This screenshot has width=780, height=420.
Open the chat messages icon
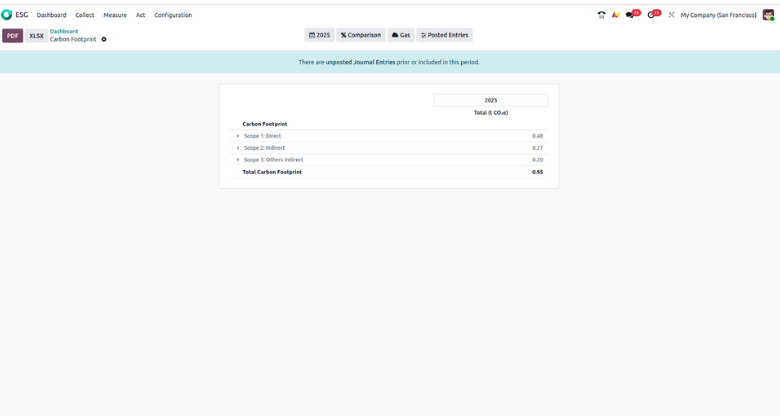[x=630, y=15]
